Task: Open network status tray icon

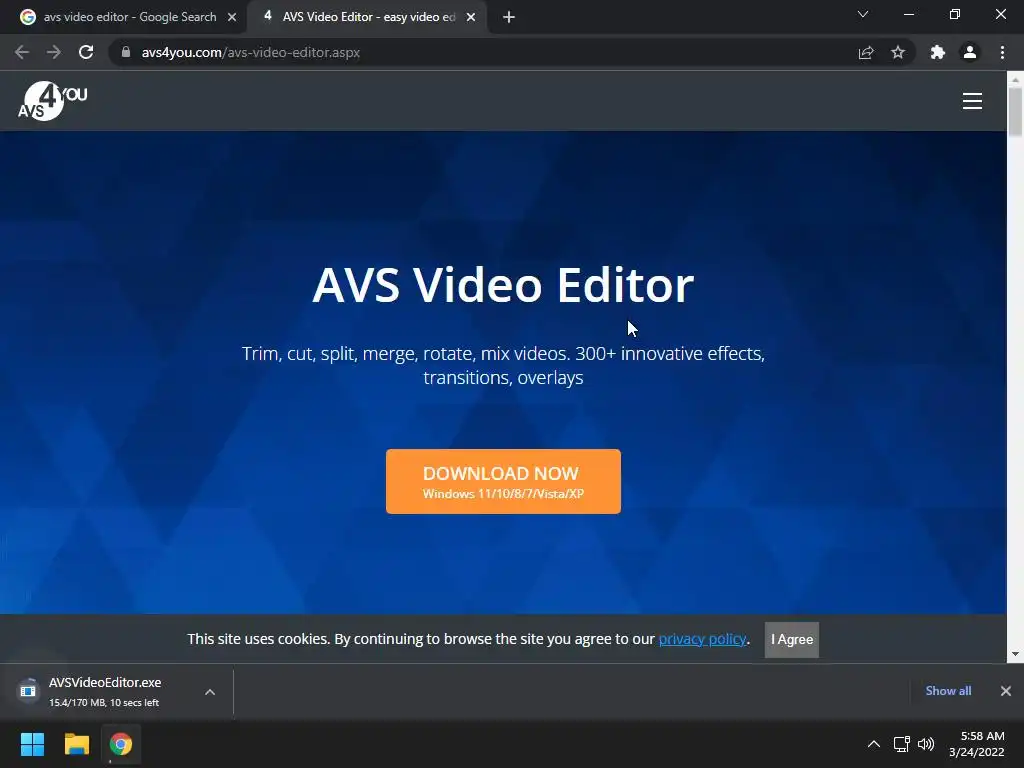Action: tap(901, 744)
